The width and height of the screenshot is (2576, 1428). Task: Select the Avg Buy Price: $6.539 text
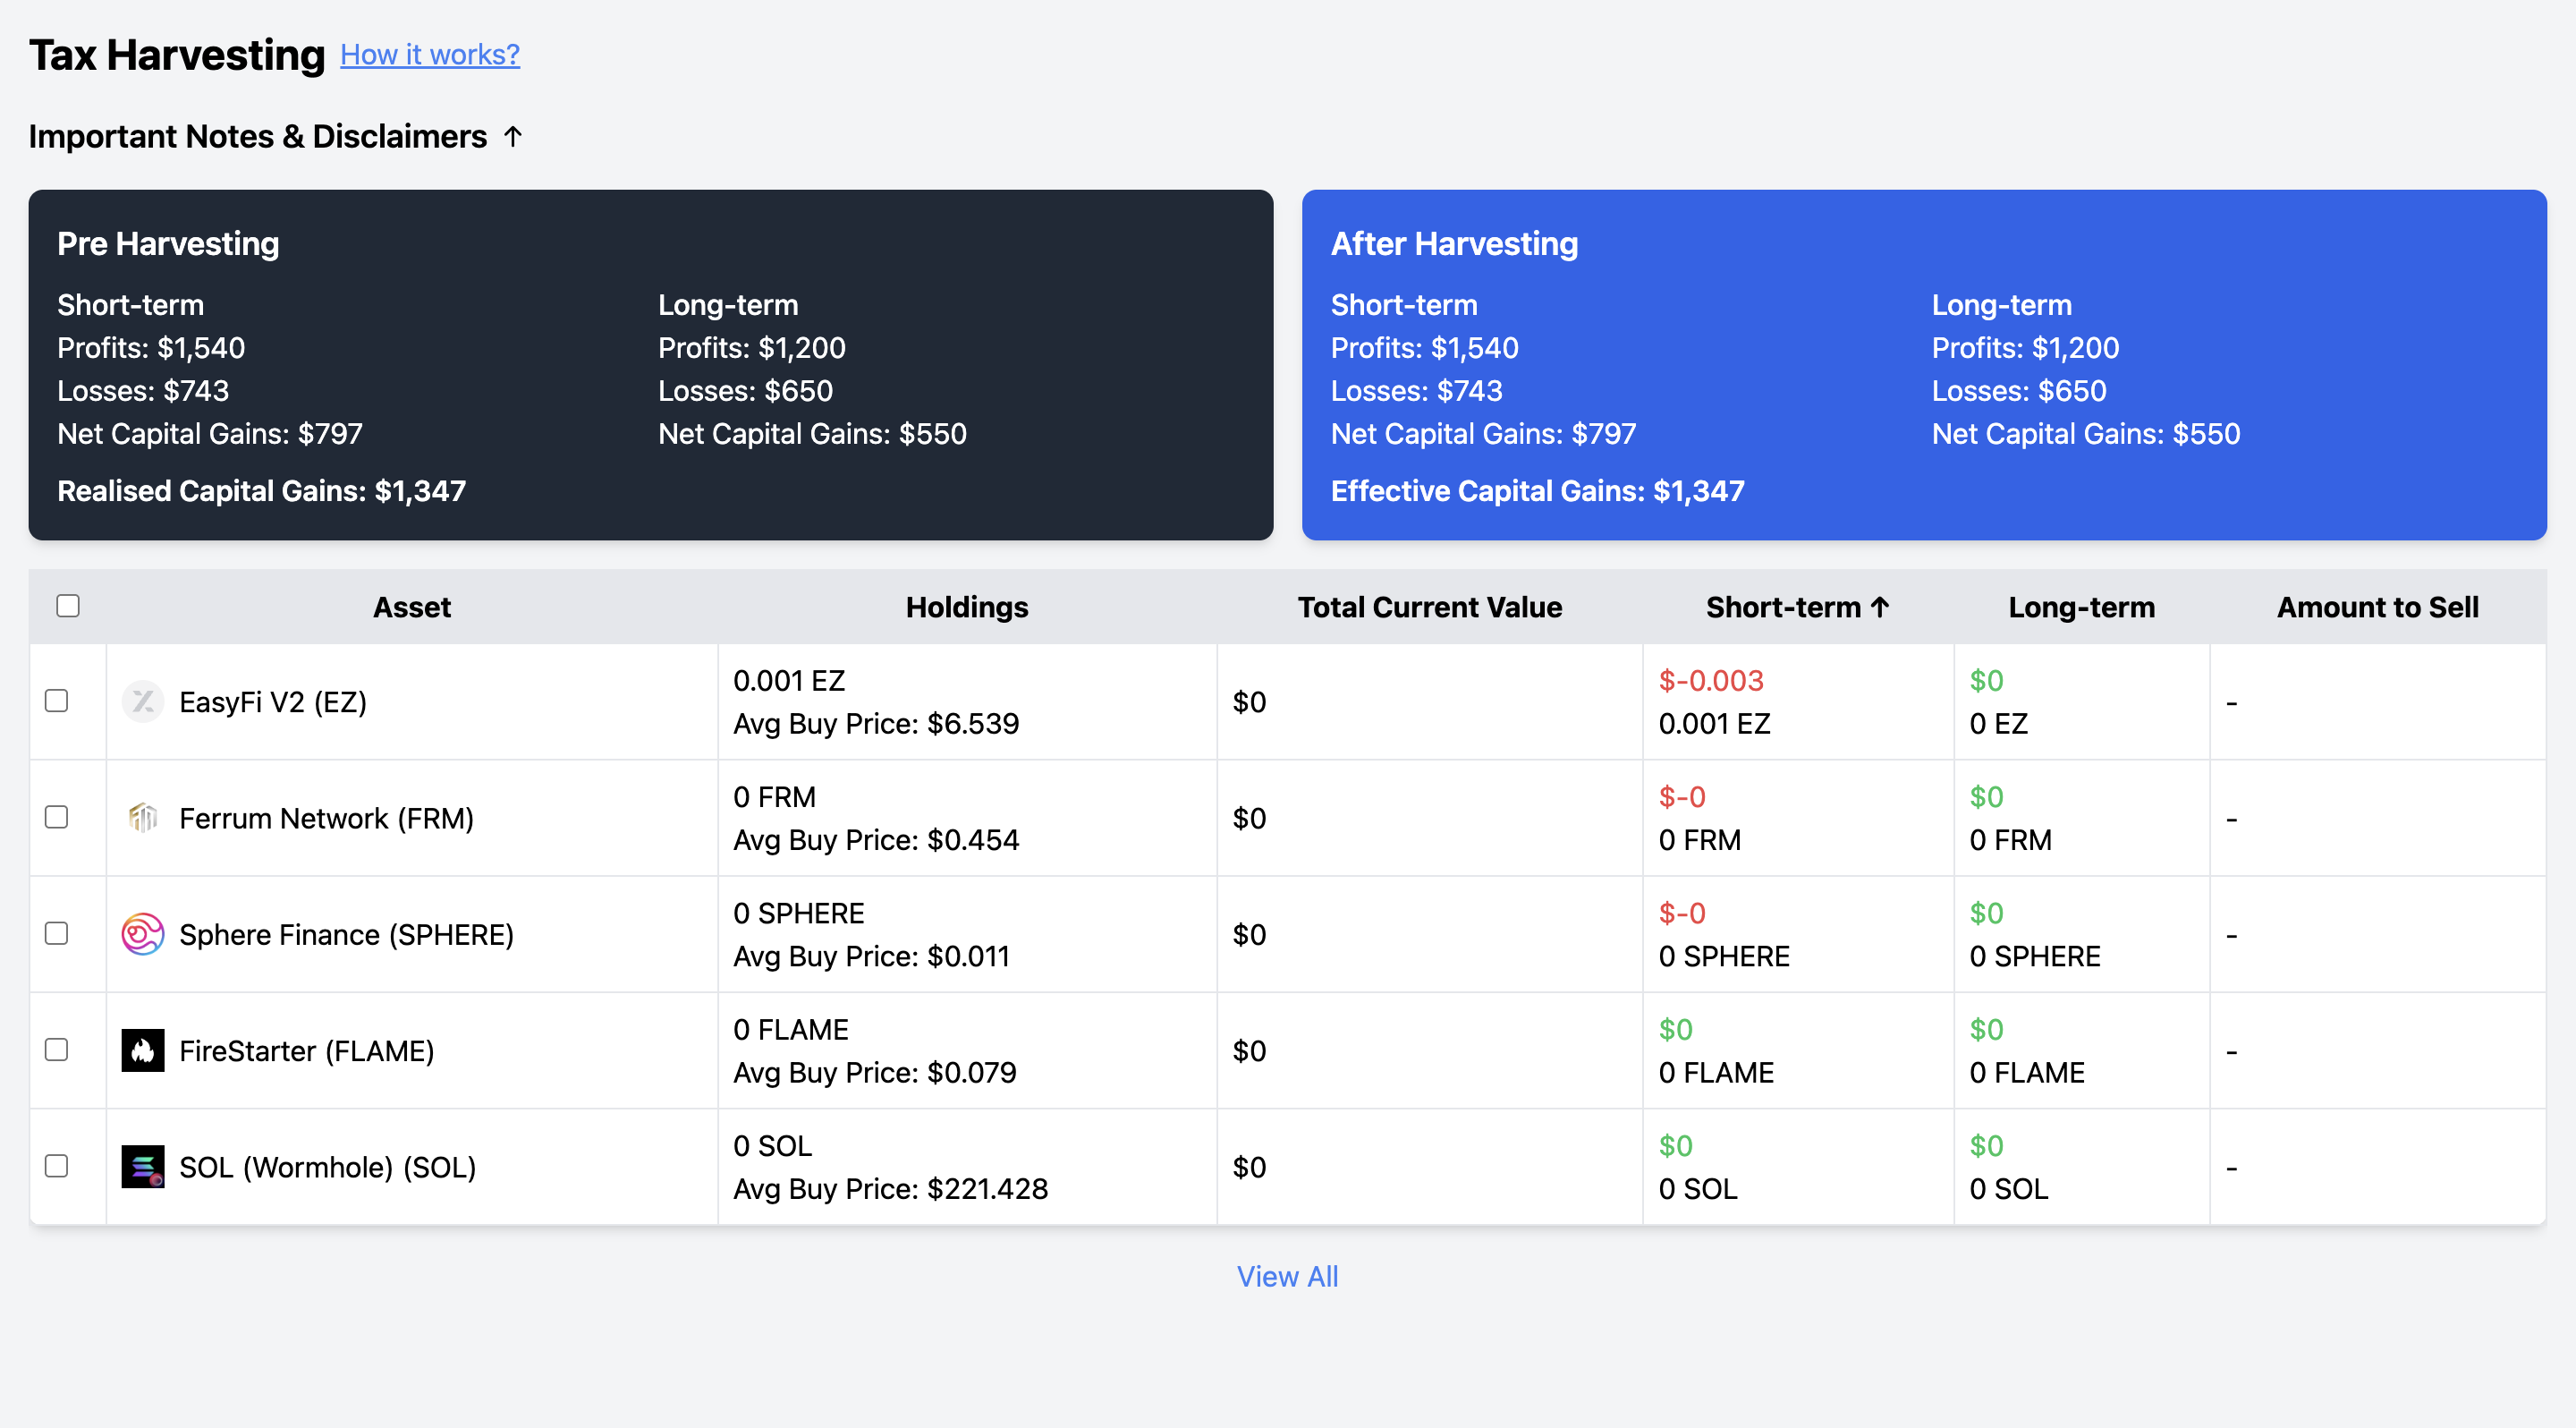[x=876, y=723]
